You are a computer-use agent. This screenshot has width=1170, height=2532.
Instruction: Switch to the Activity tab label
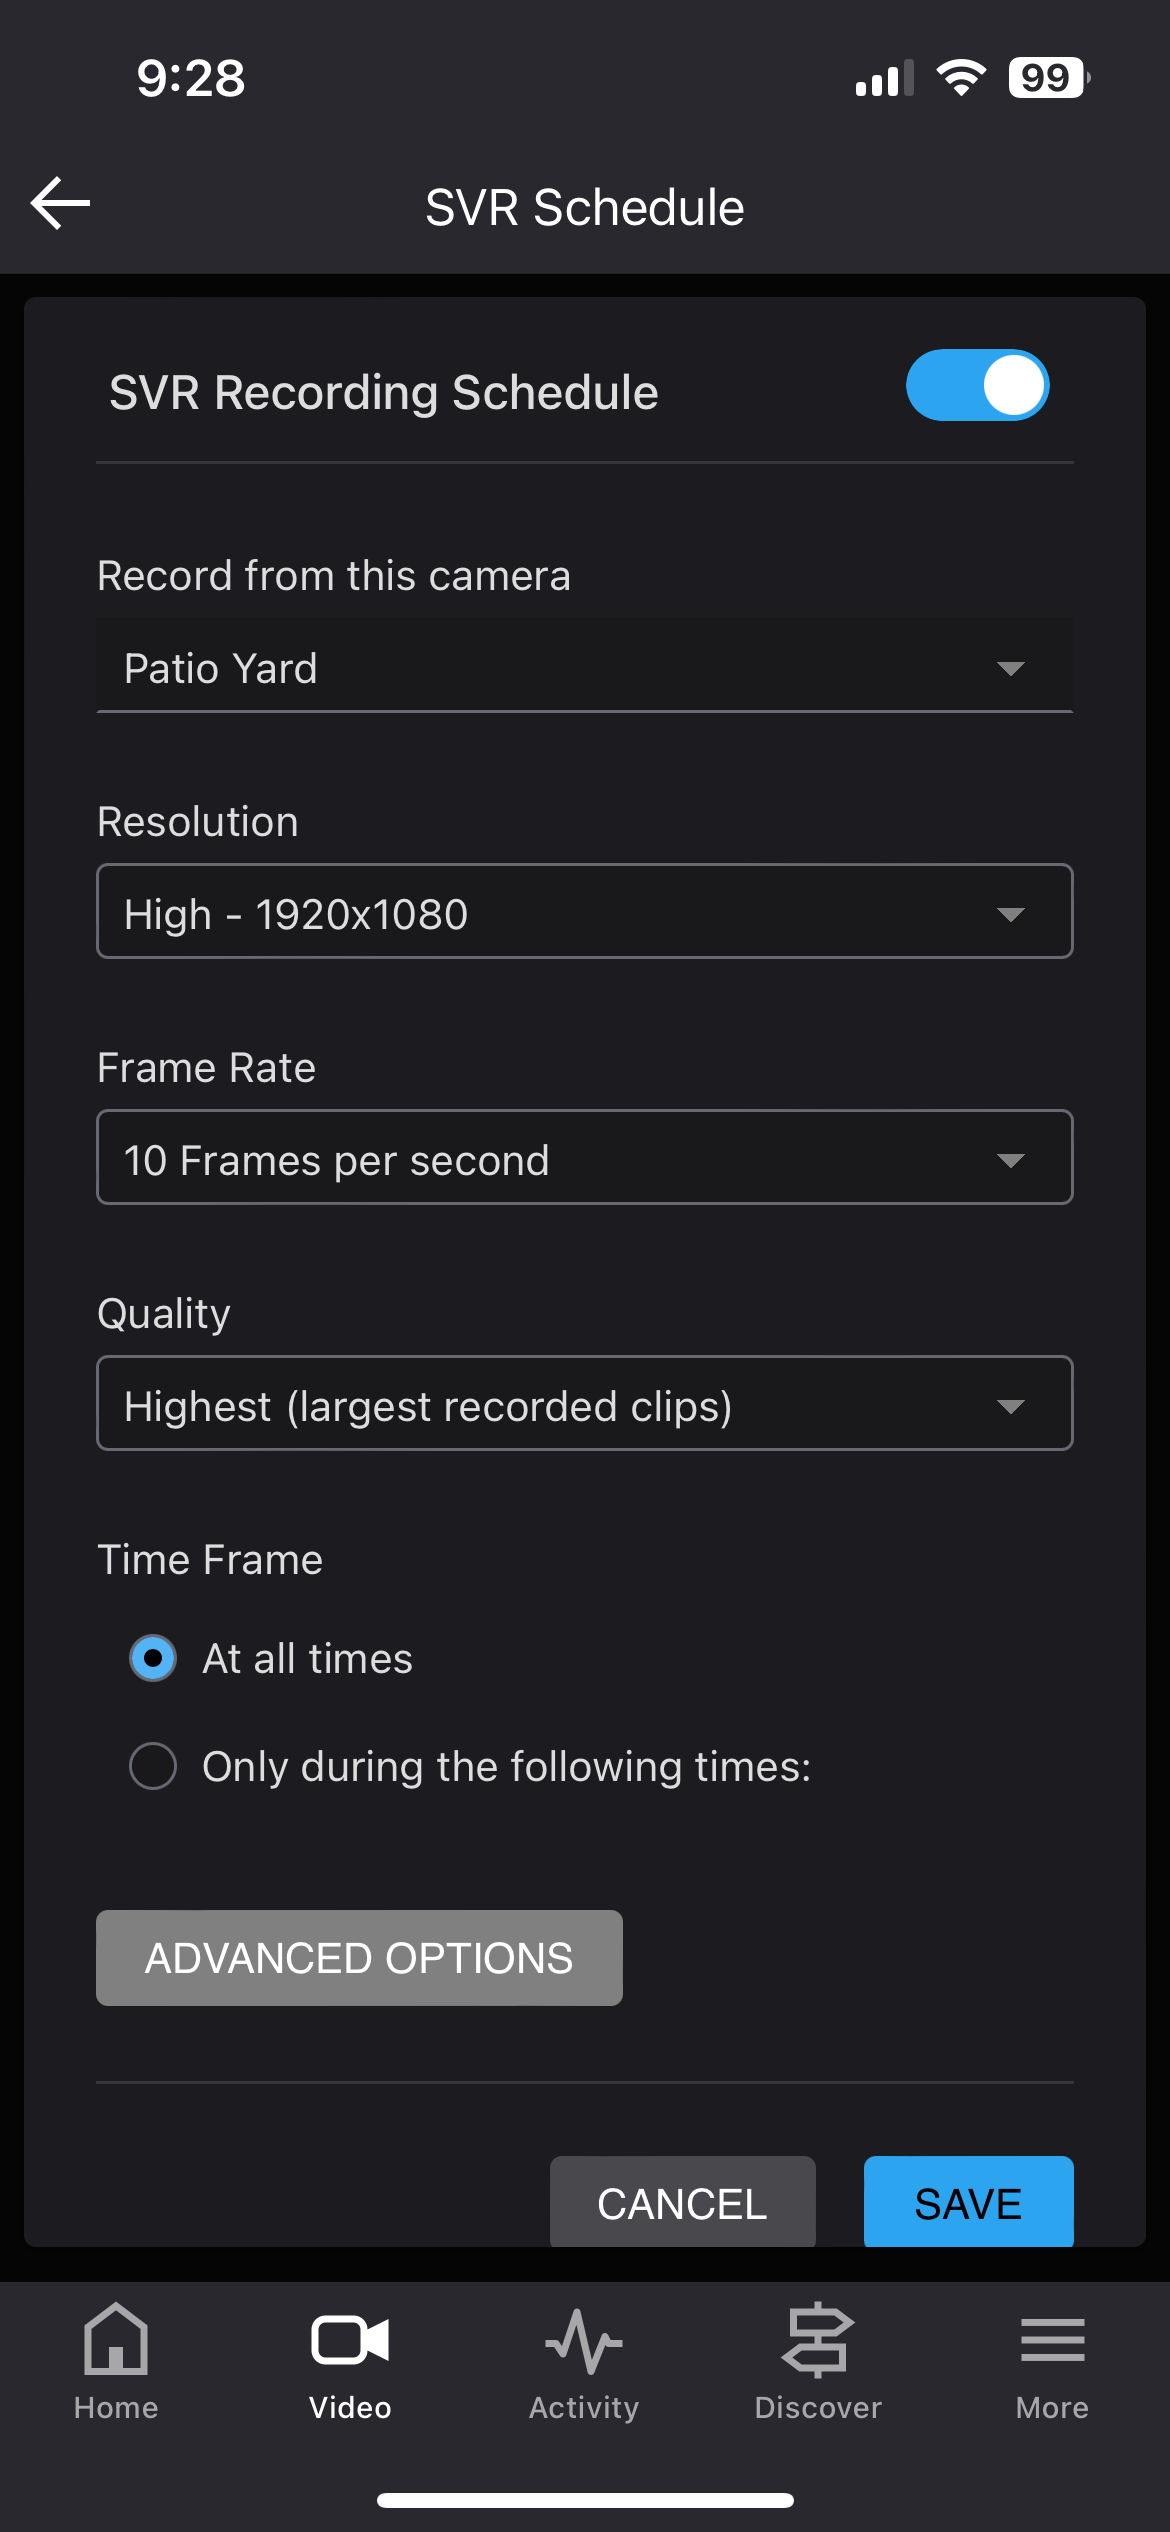[584, 2408]
